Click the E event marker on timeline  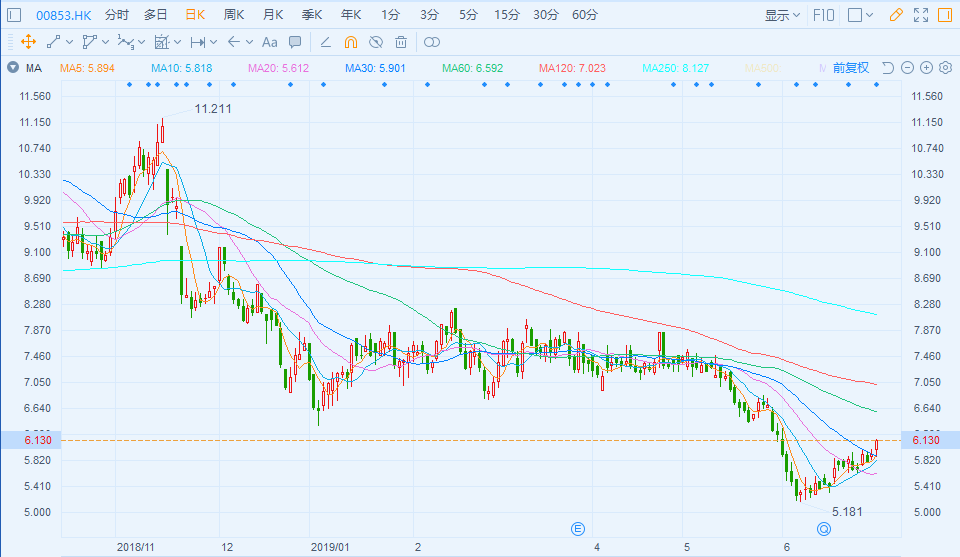click(577, 528)
